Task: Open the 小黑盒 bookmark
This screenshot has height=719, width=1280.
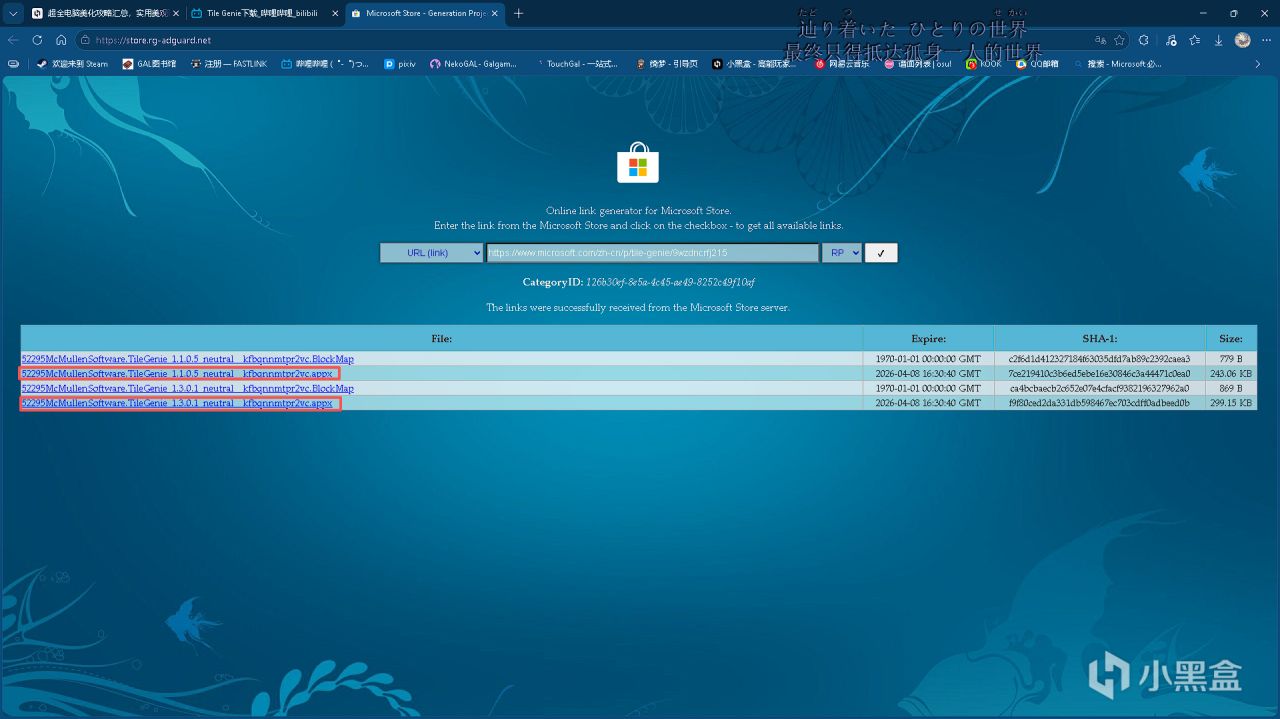Action: click(x=754, y=63)
